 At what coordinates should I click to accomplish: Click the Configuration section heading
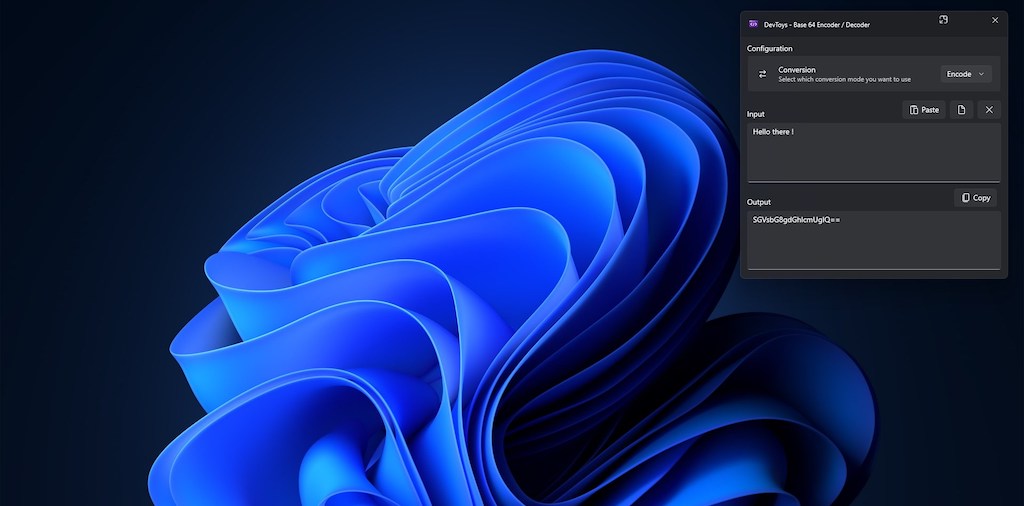769,48
